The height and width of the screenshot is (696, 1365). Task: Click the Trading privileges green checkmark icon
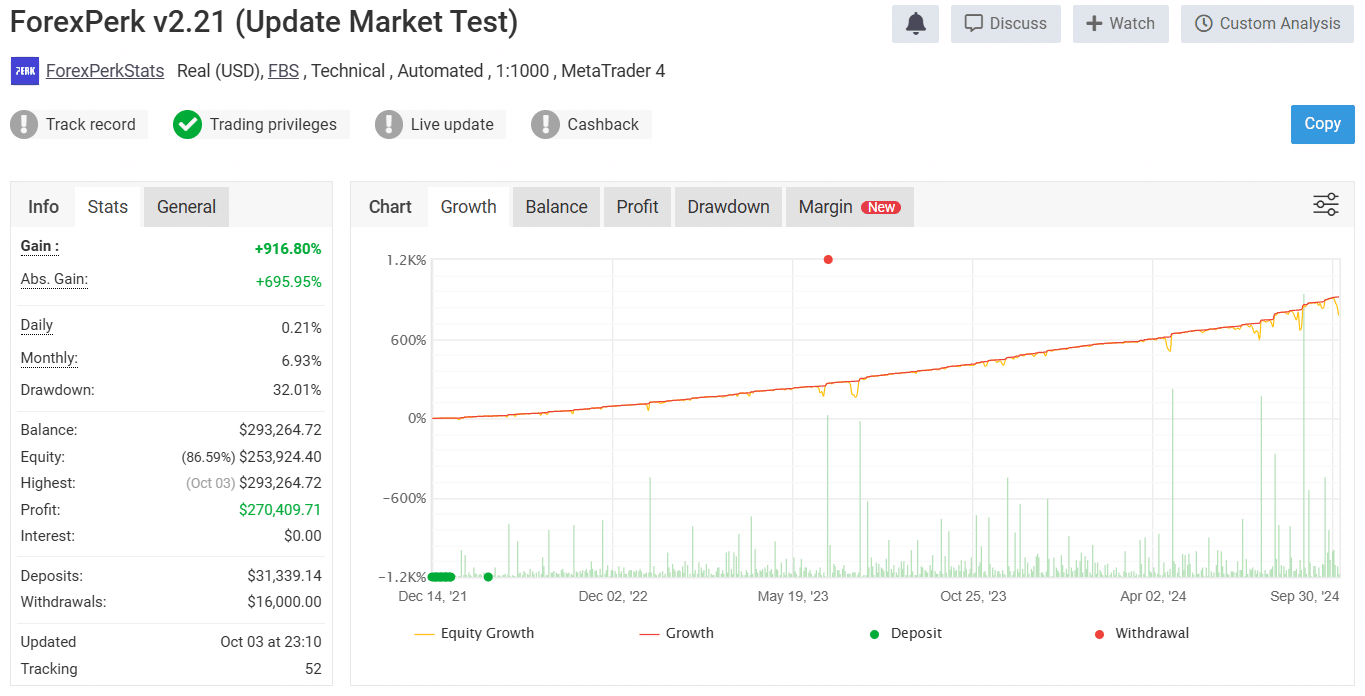(x=187, y=125)
